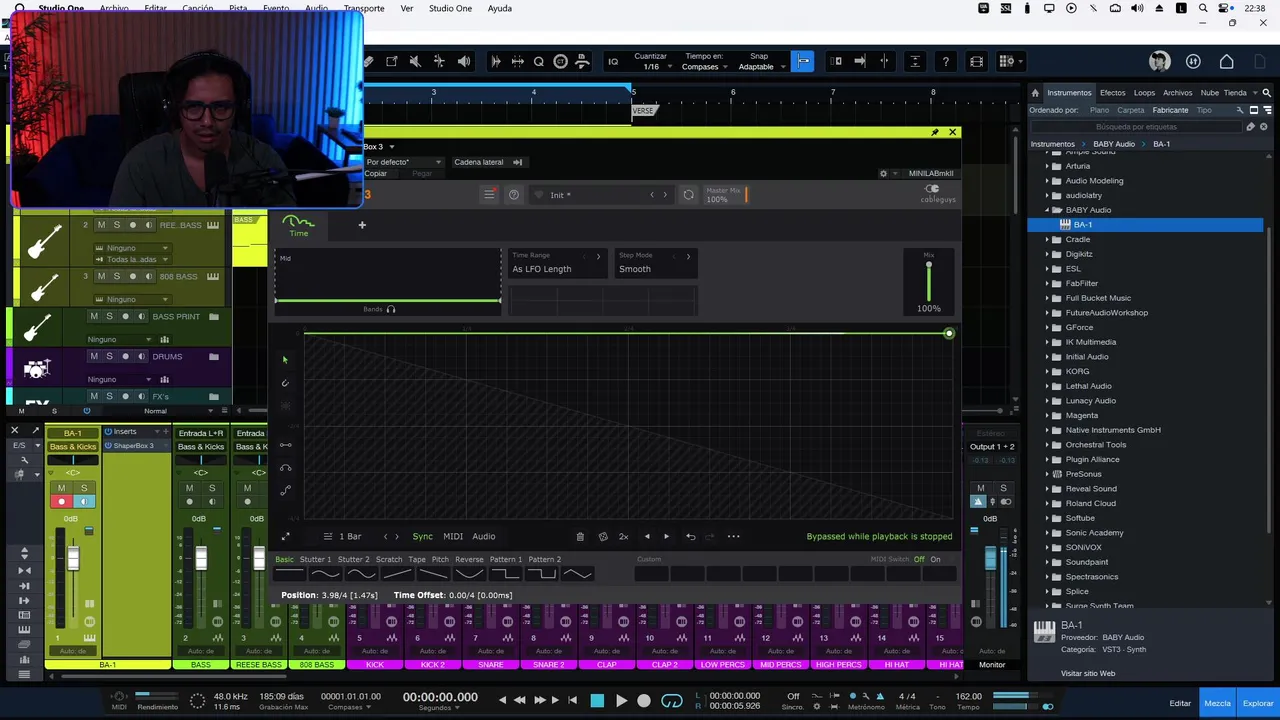This screenshot has width=1280, height=720.
Task: Click the trash icon to clear the ShaperBox wave
Action: (x=580, y=537)
